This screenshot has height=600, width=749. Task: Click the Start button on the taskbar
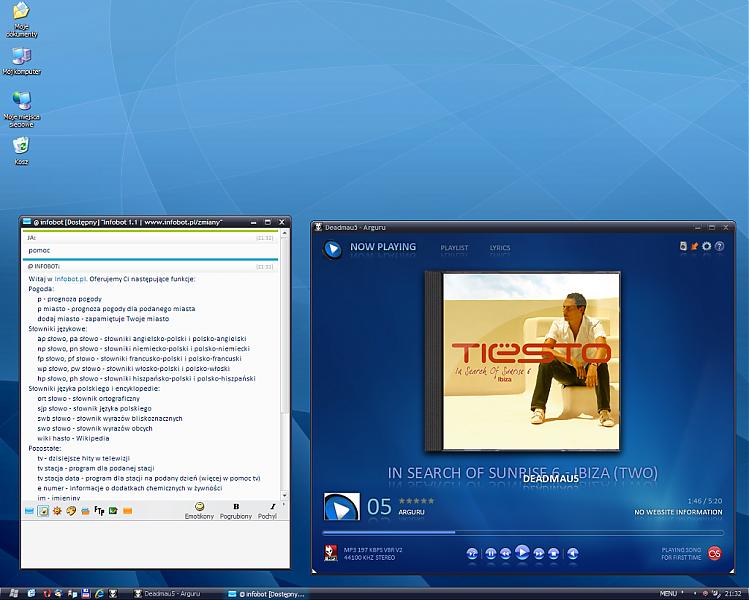point(14,593)
